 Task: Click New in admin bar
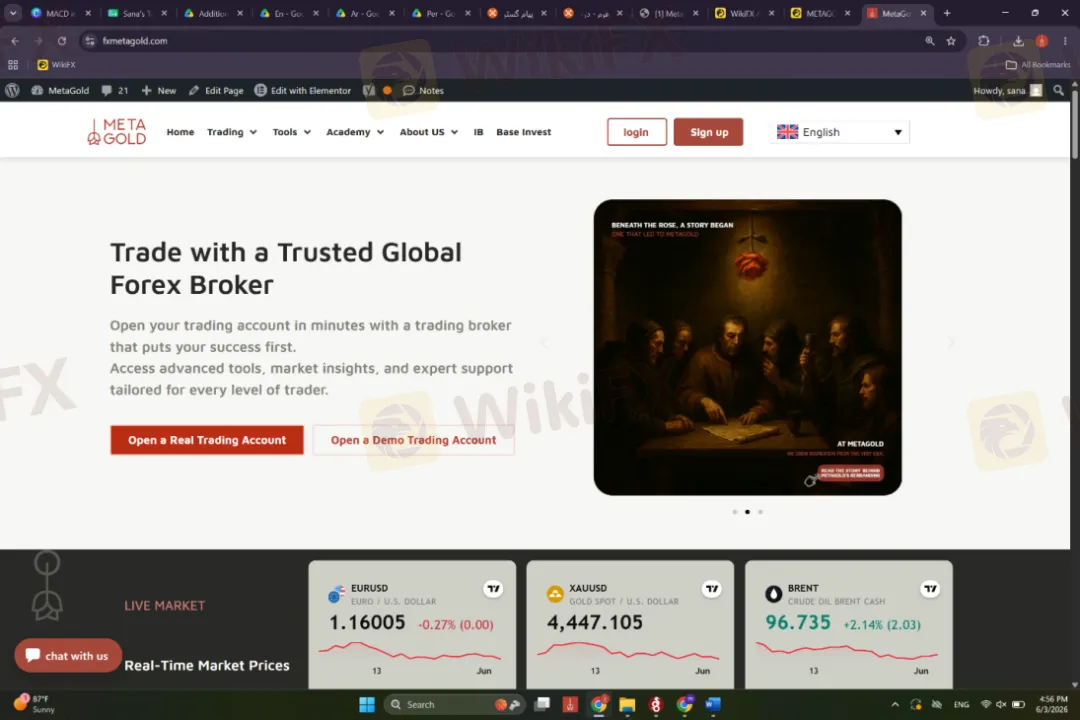[x=159, y=90]
